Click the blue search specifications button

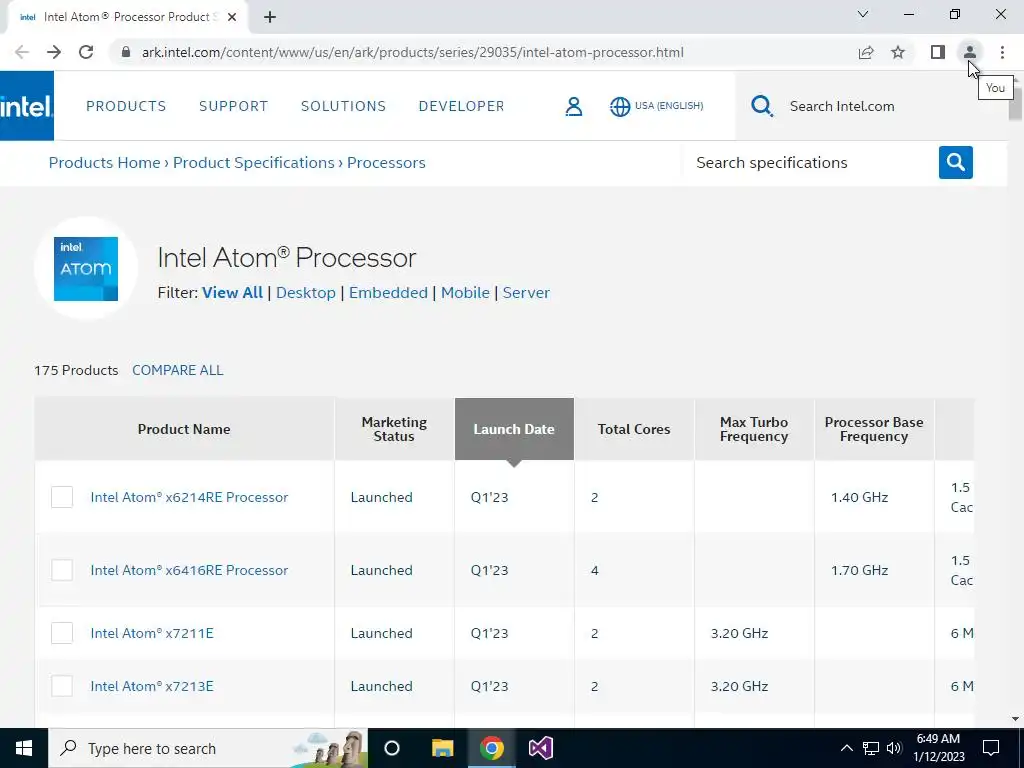[955, 163]
